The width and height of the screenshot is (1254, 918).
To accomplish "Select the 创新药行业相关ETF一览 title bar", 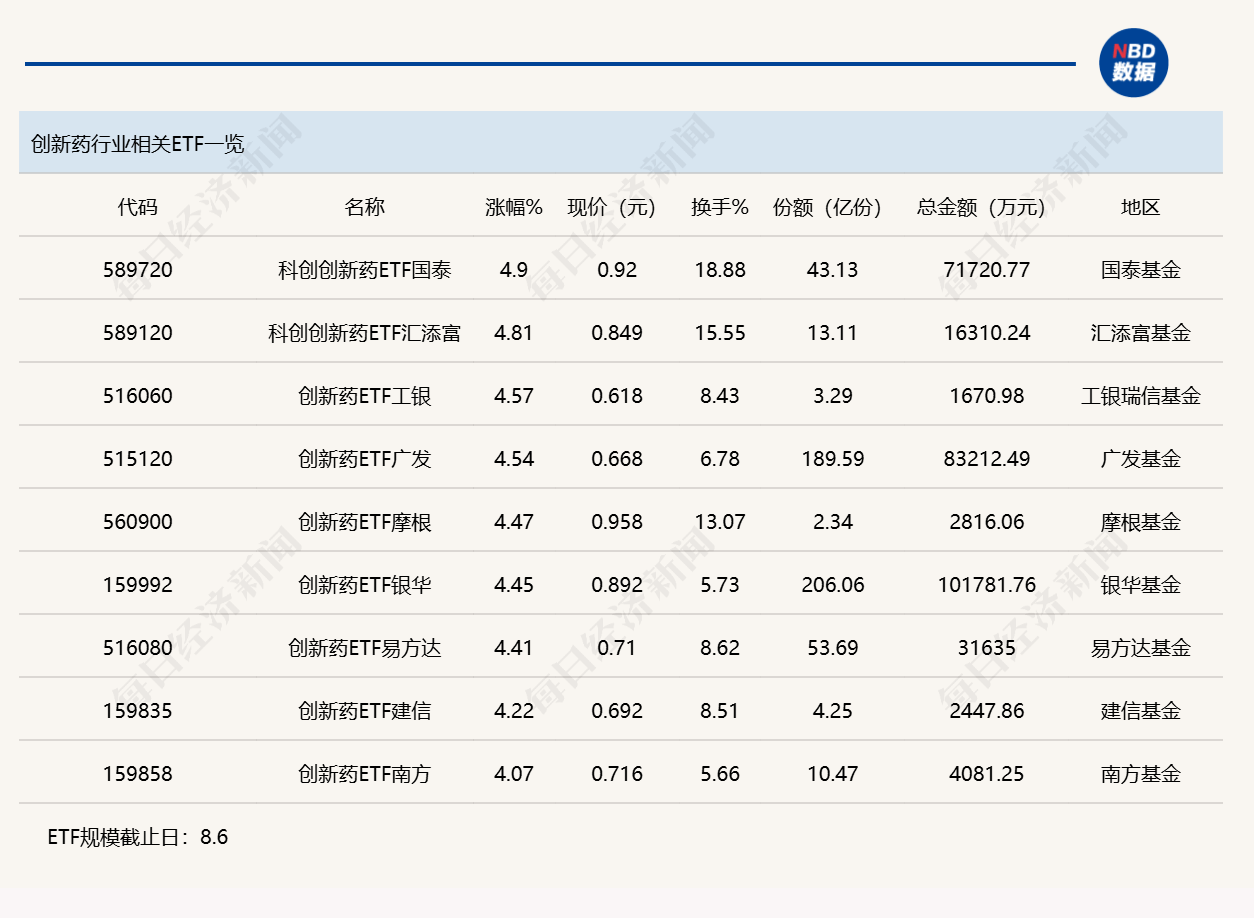I will [620, 142].
